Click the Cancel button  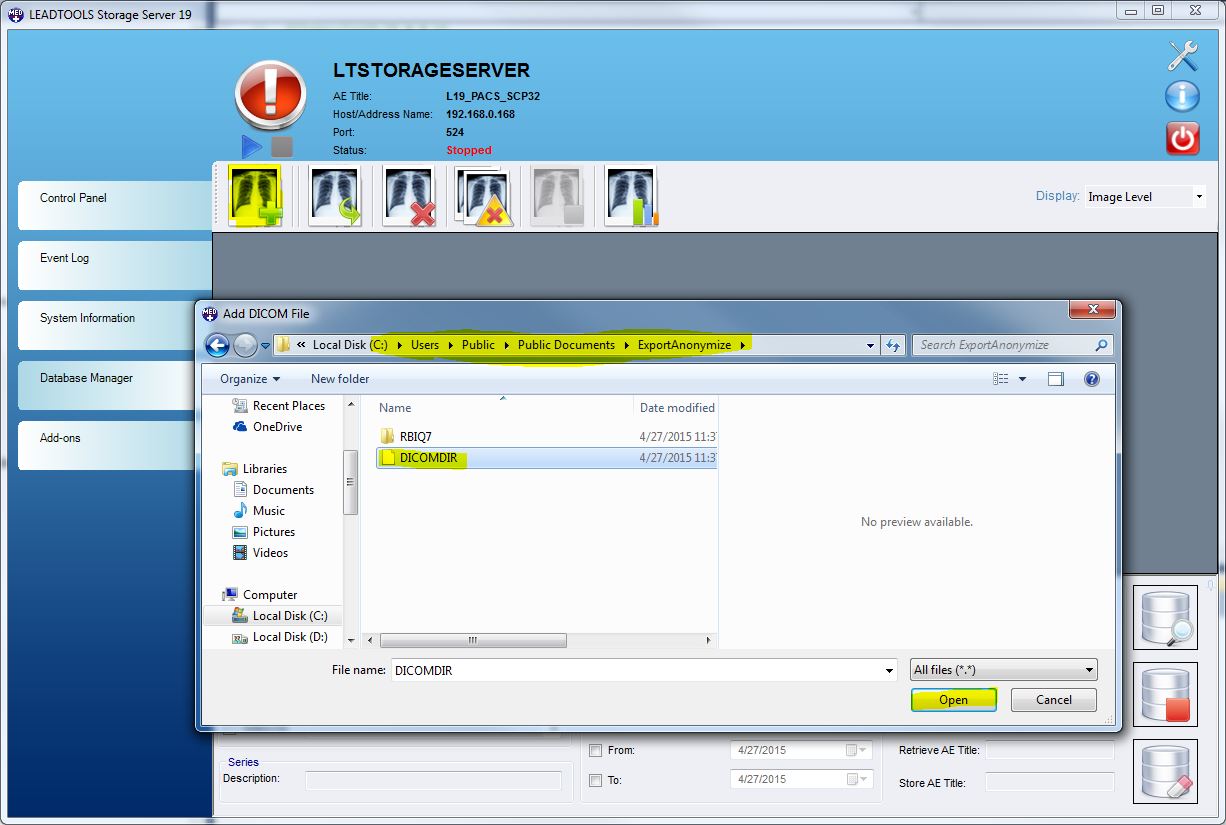pos(1054,700)
